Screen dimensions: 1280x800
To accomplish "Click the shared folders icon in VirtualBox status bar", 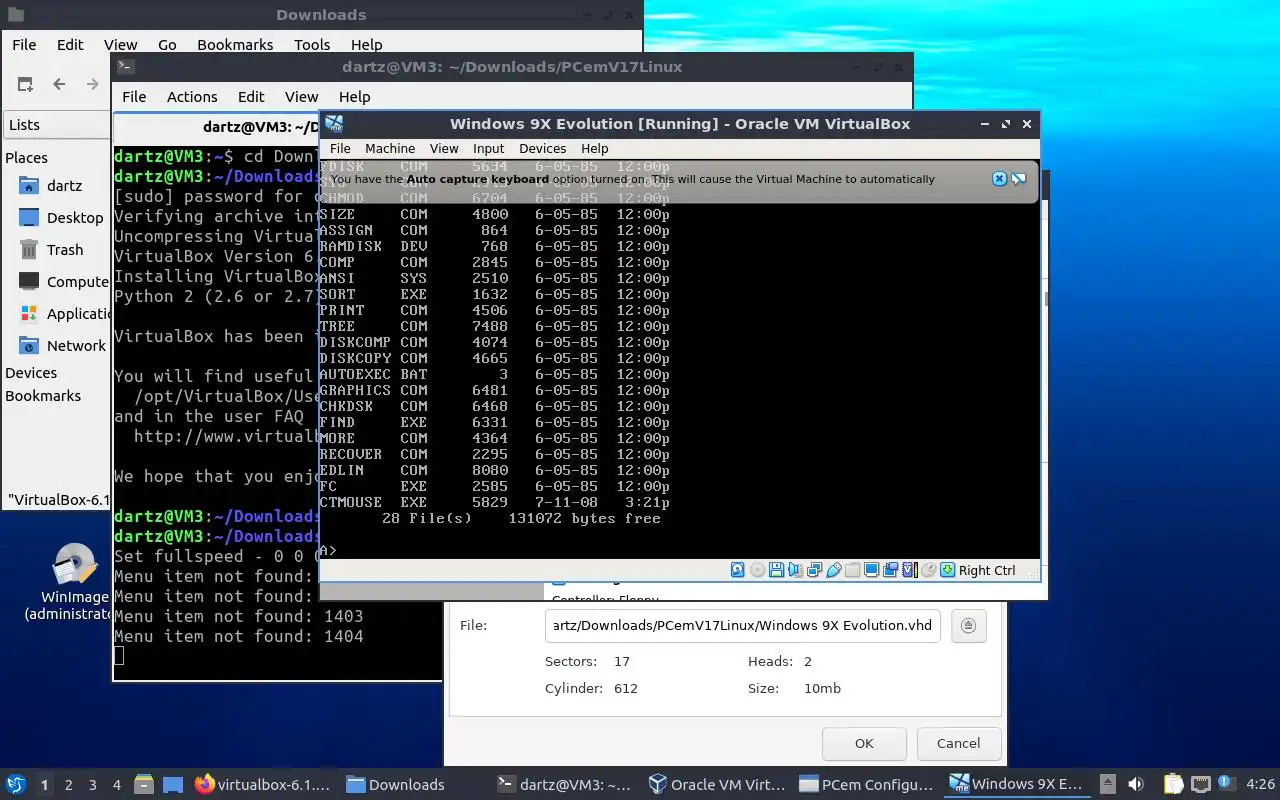I will (x=852, y=570).
